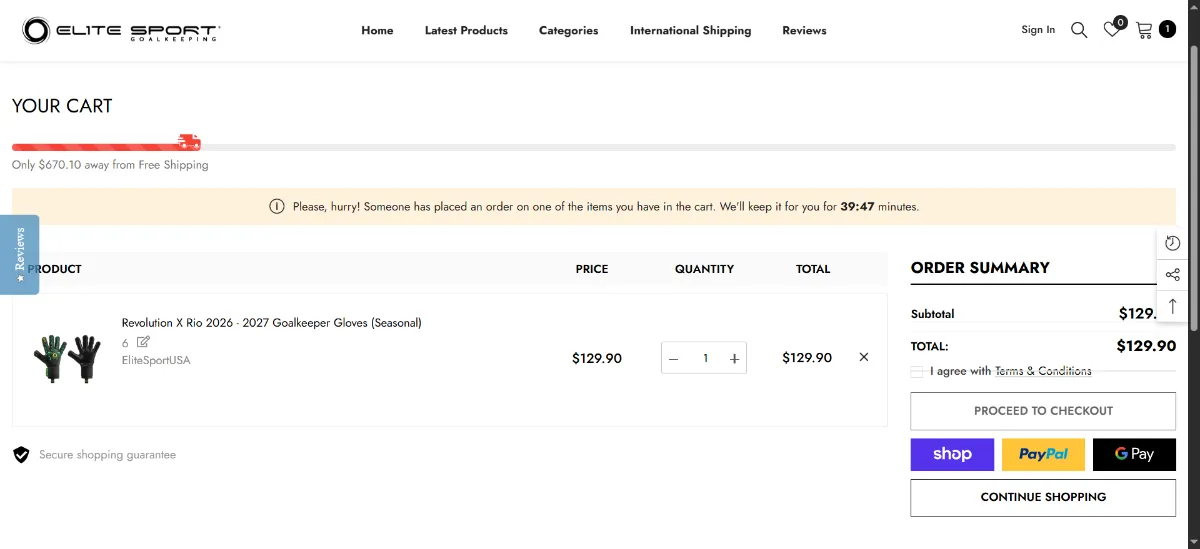This screenshot has width=1200, height=549.
Task: Open the Categories menu
Action: click(x=568, y=31)
